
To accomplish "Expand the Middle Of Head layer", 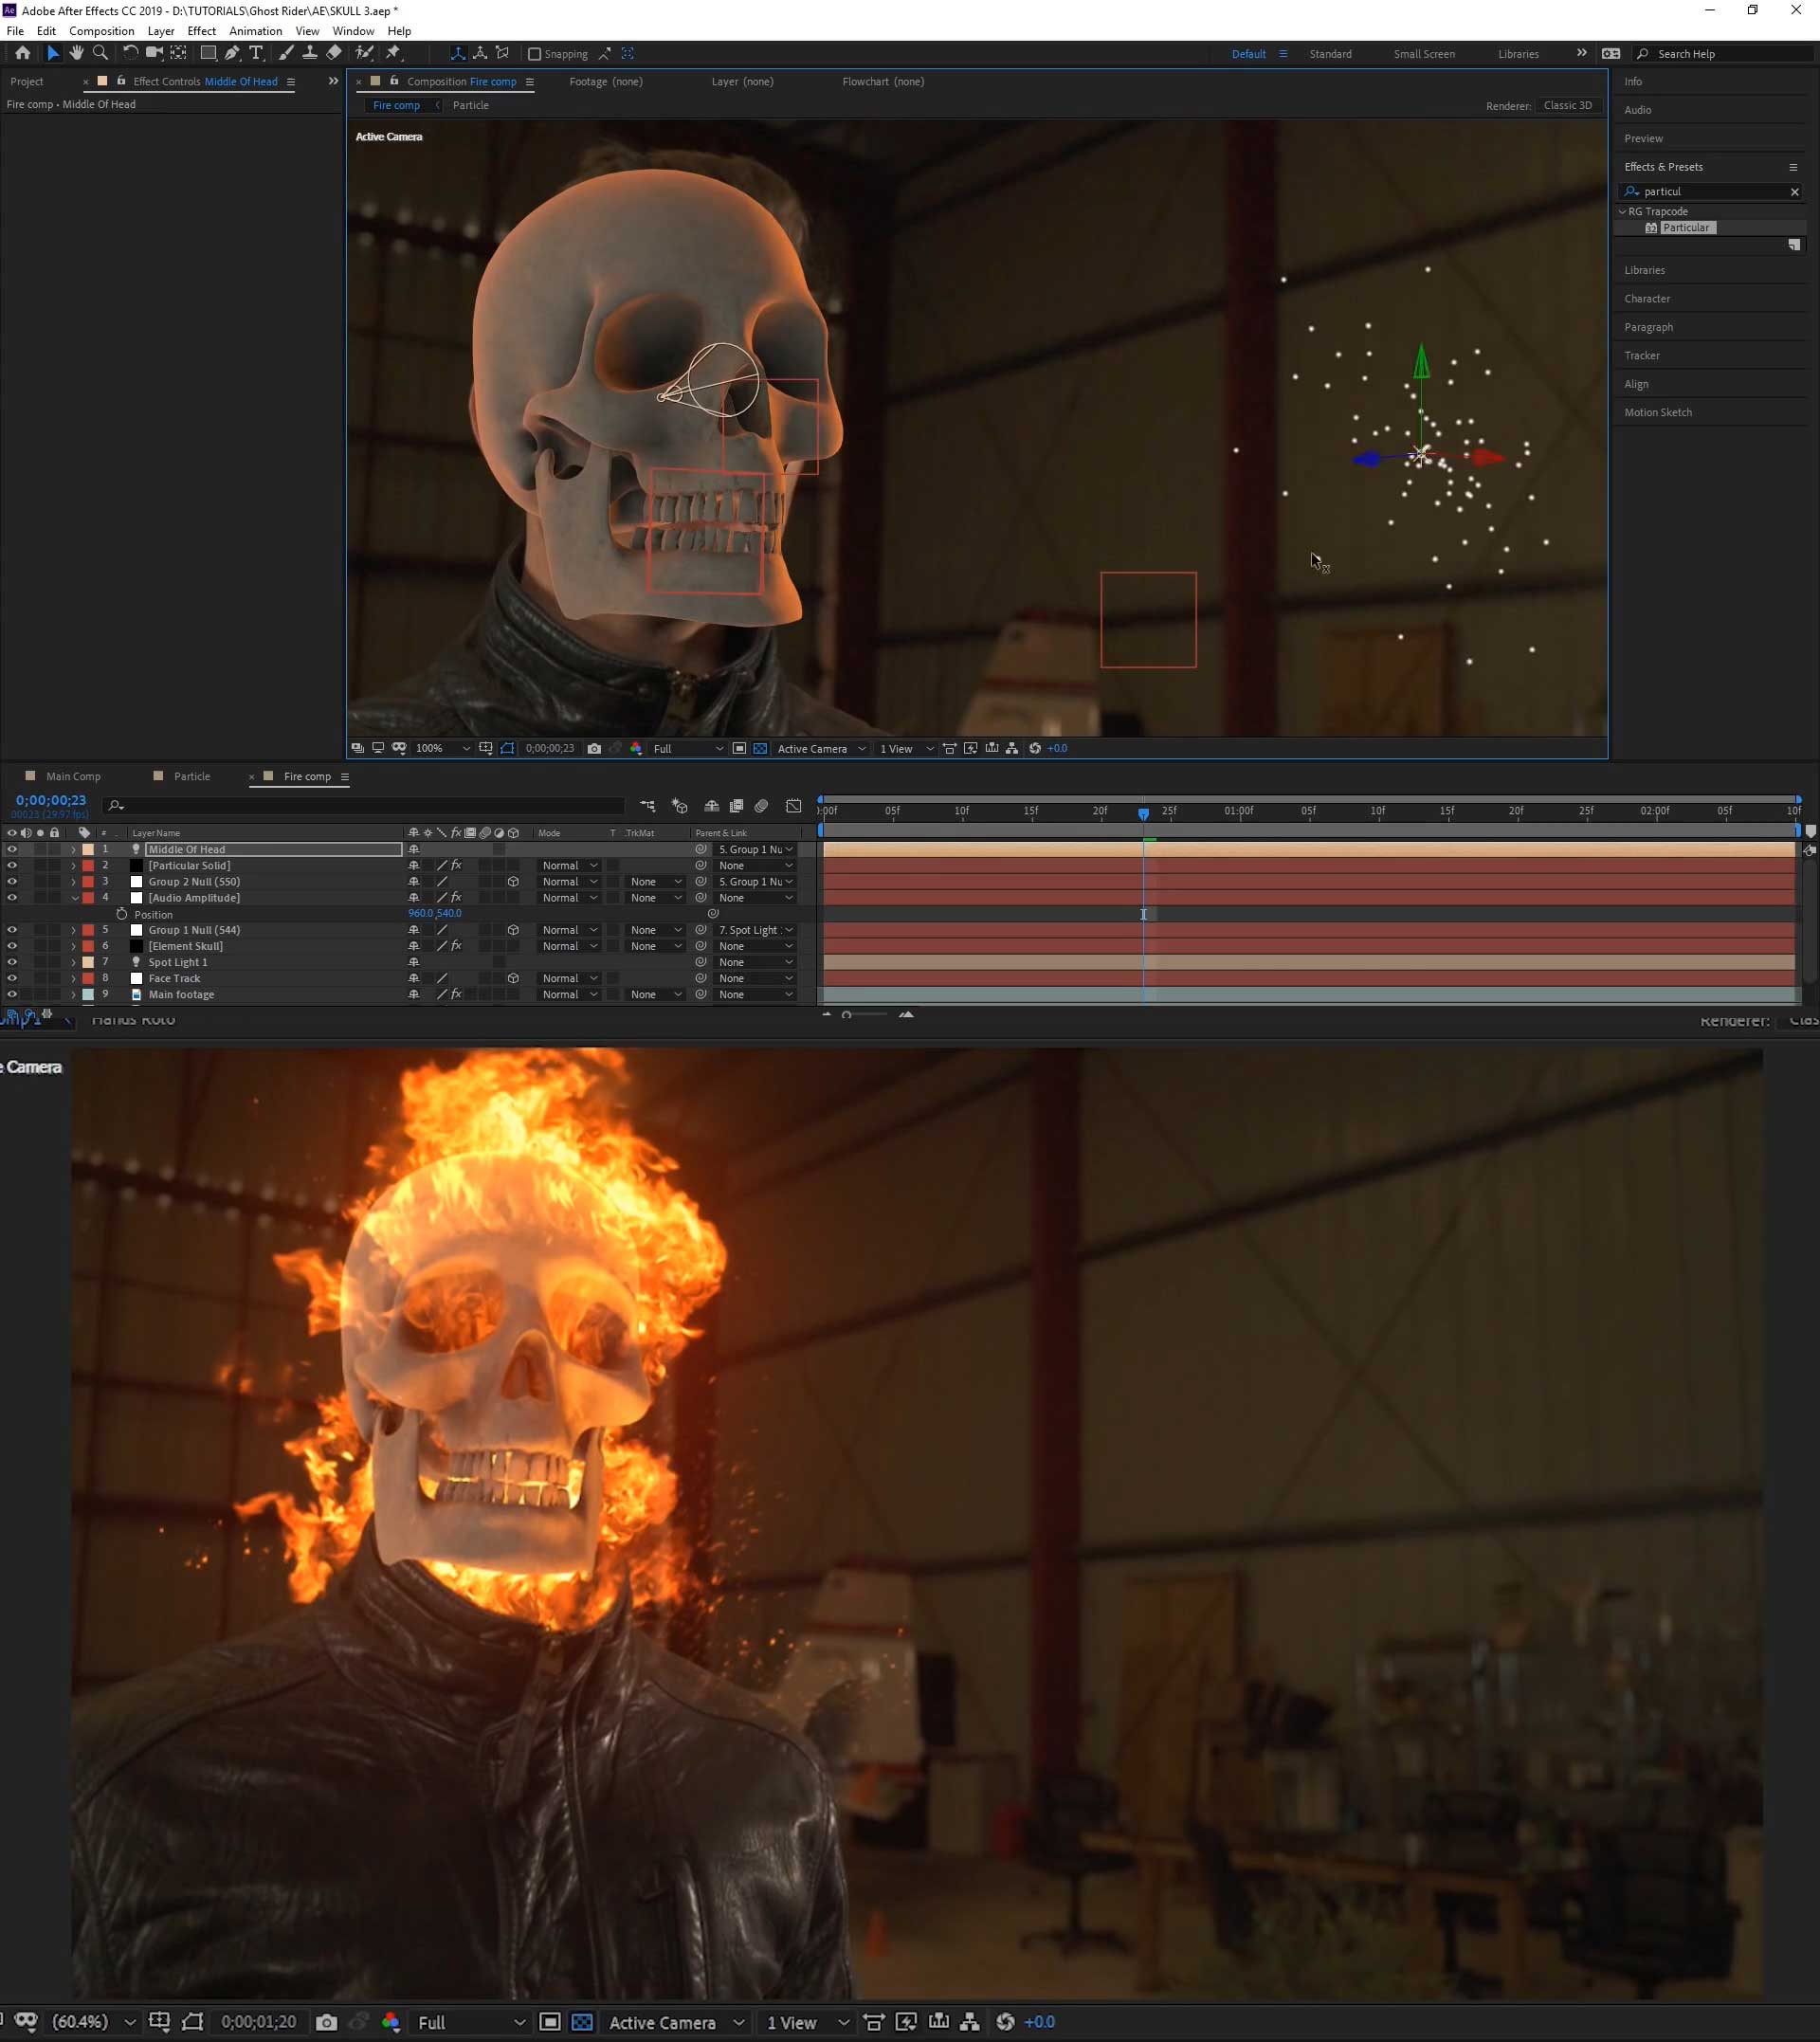I will (x=73, y=849).
